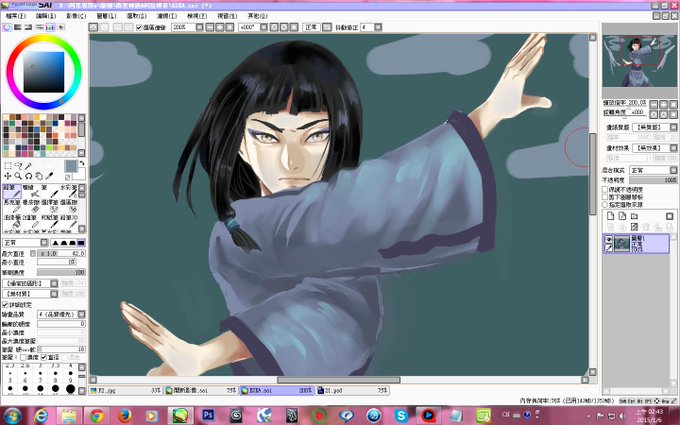The width and height of the screenshot is (680, 425).
Task: Toggle the selection edge display (選區邊緣) checkbox
Action: tap(139, 27)
